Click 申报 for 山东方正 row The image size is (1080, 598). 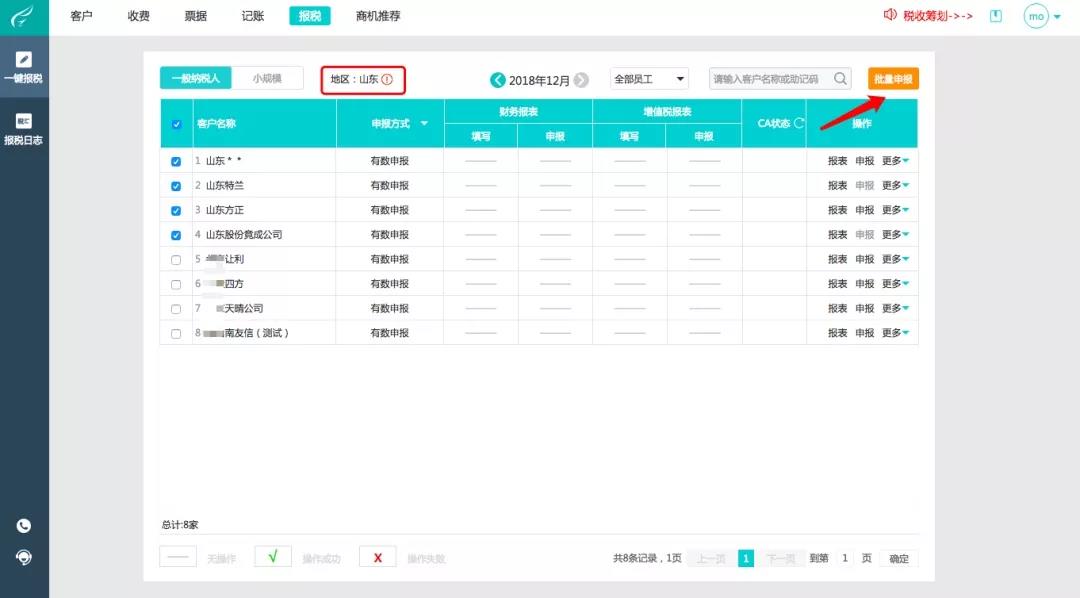point(864,209)
